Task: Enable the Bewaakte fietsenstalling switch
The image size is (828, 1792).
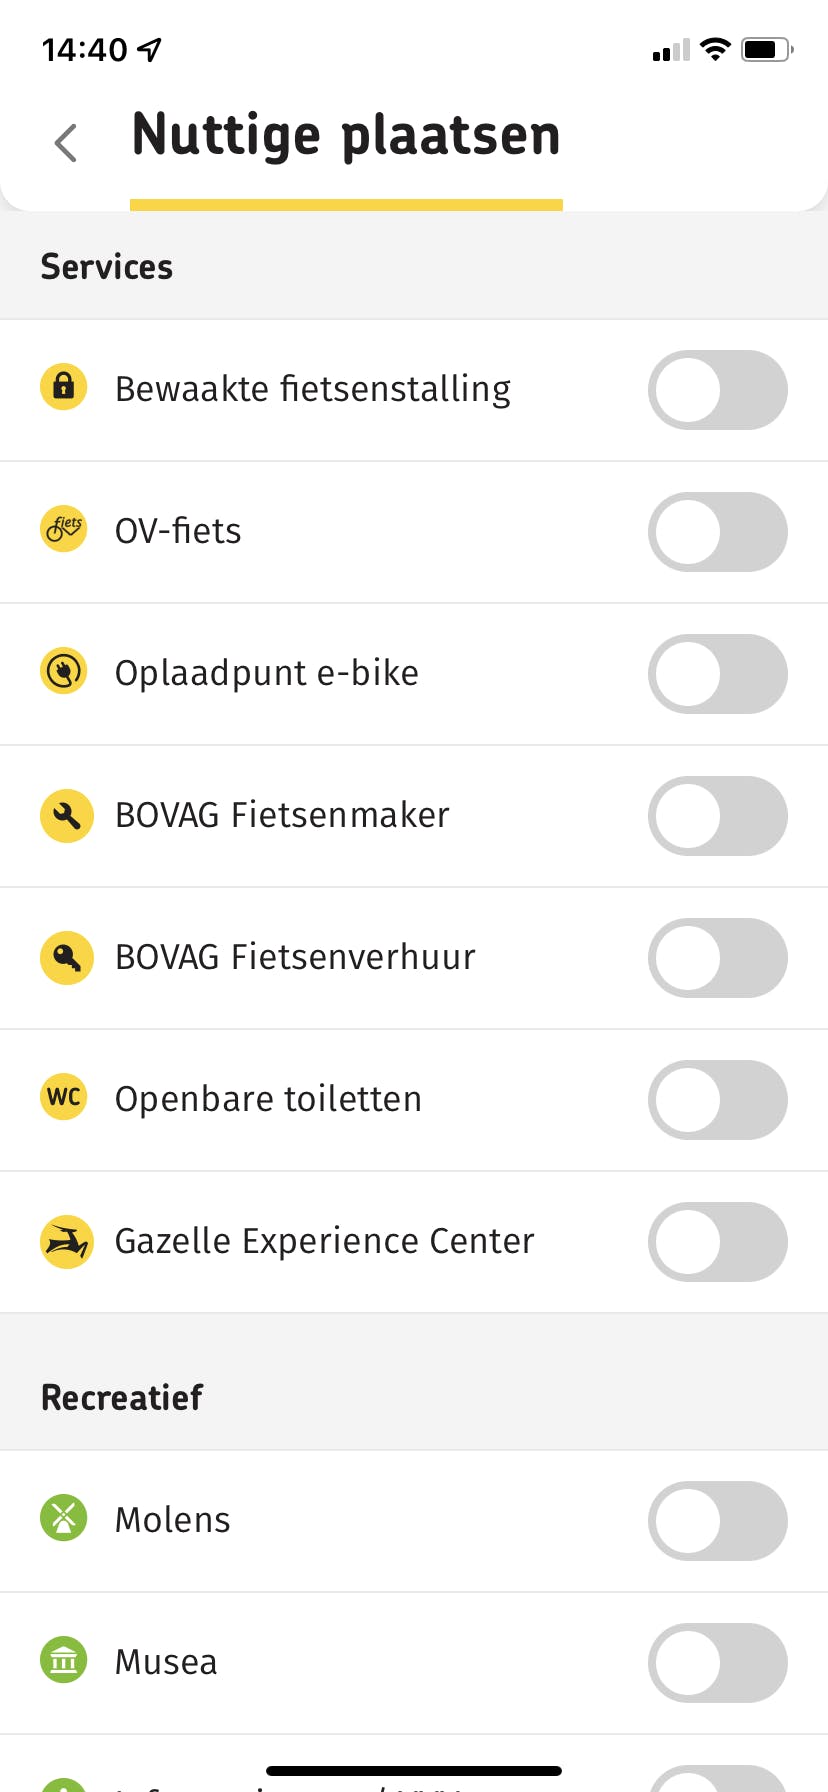Action: point(717,390)
